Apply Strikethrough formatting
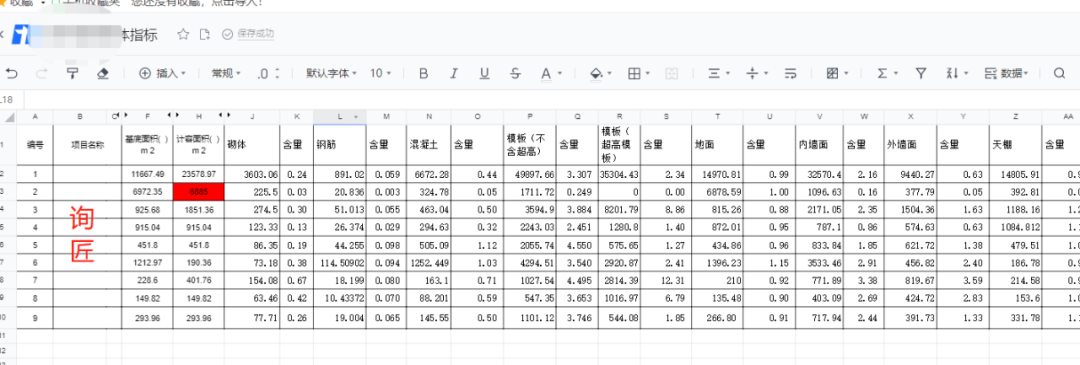 [515, 73]
